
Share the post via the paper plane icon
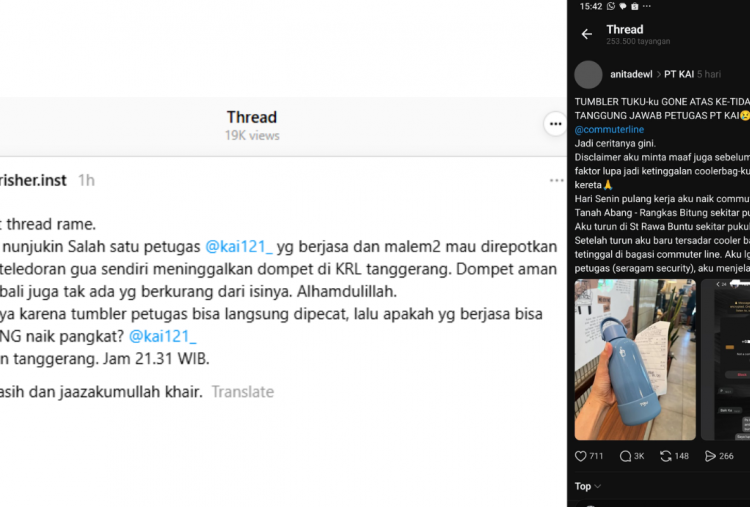click(710, 456)
